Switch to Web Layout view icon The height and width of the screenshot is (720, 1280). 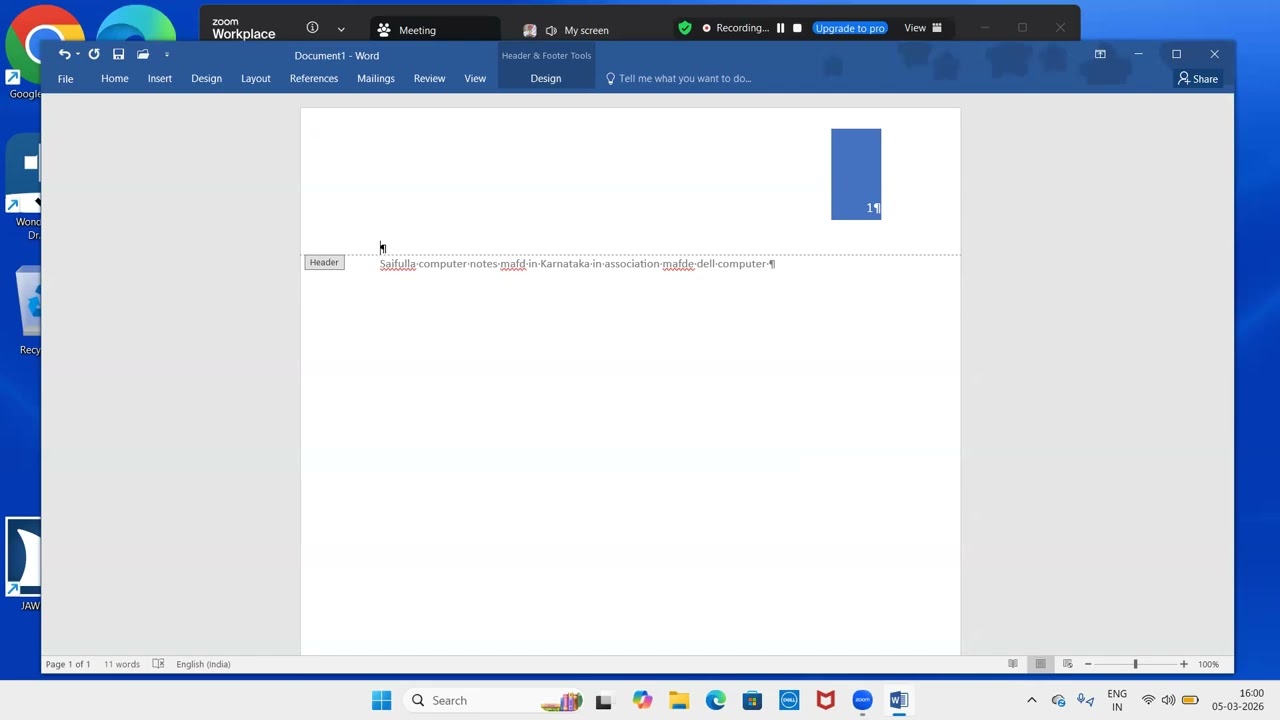click(x=1068, y=664)
